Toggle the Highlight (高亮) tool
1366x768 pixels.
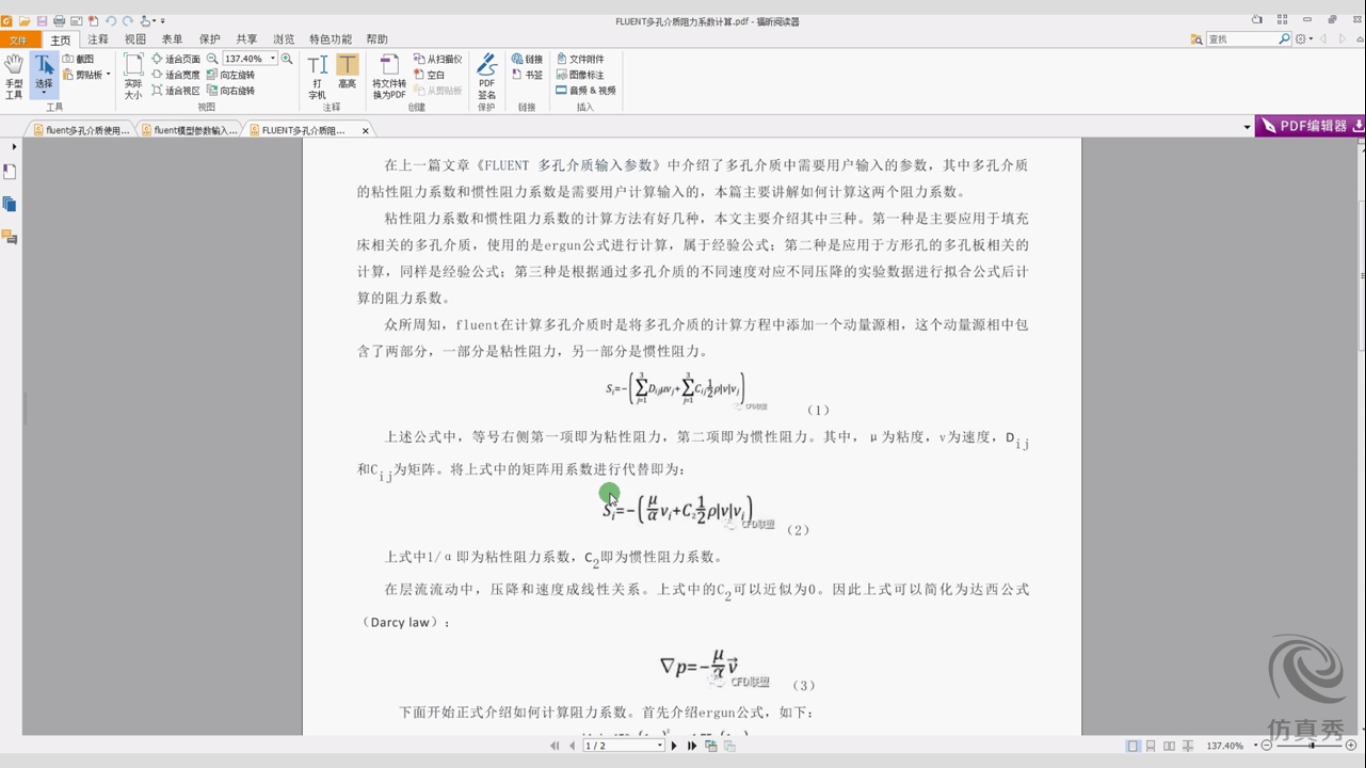point(347,71)
